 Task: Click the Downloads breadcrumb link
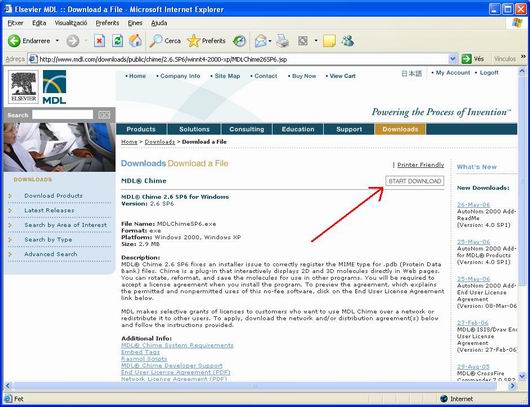pos(160,142)
